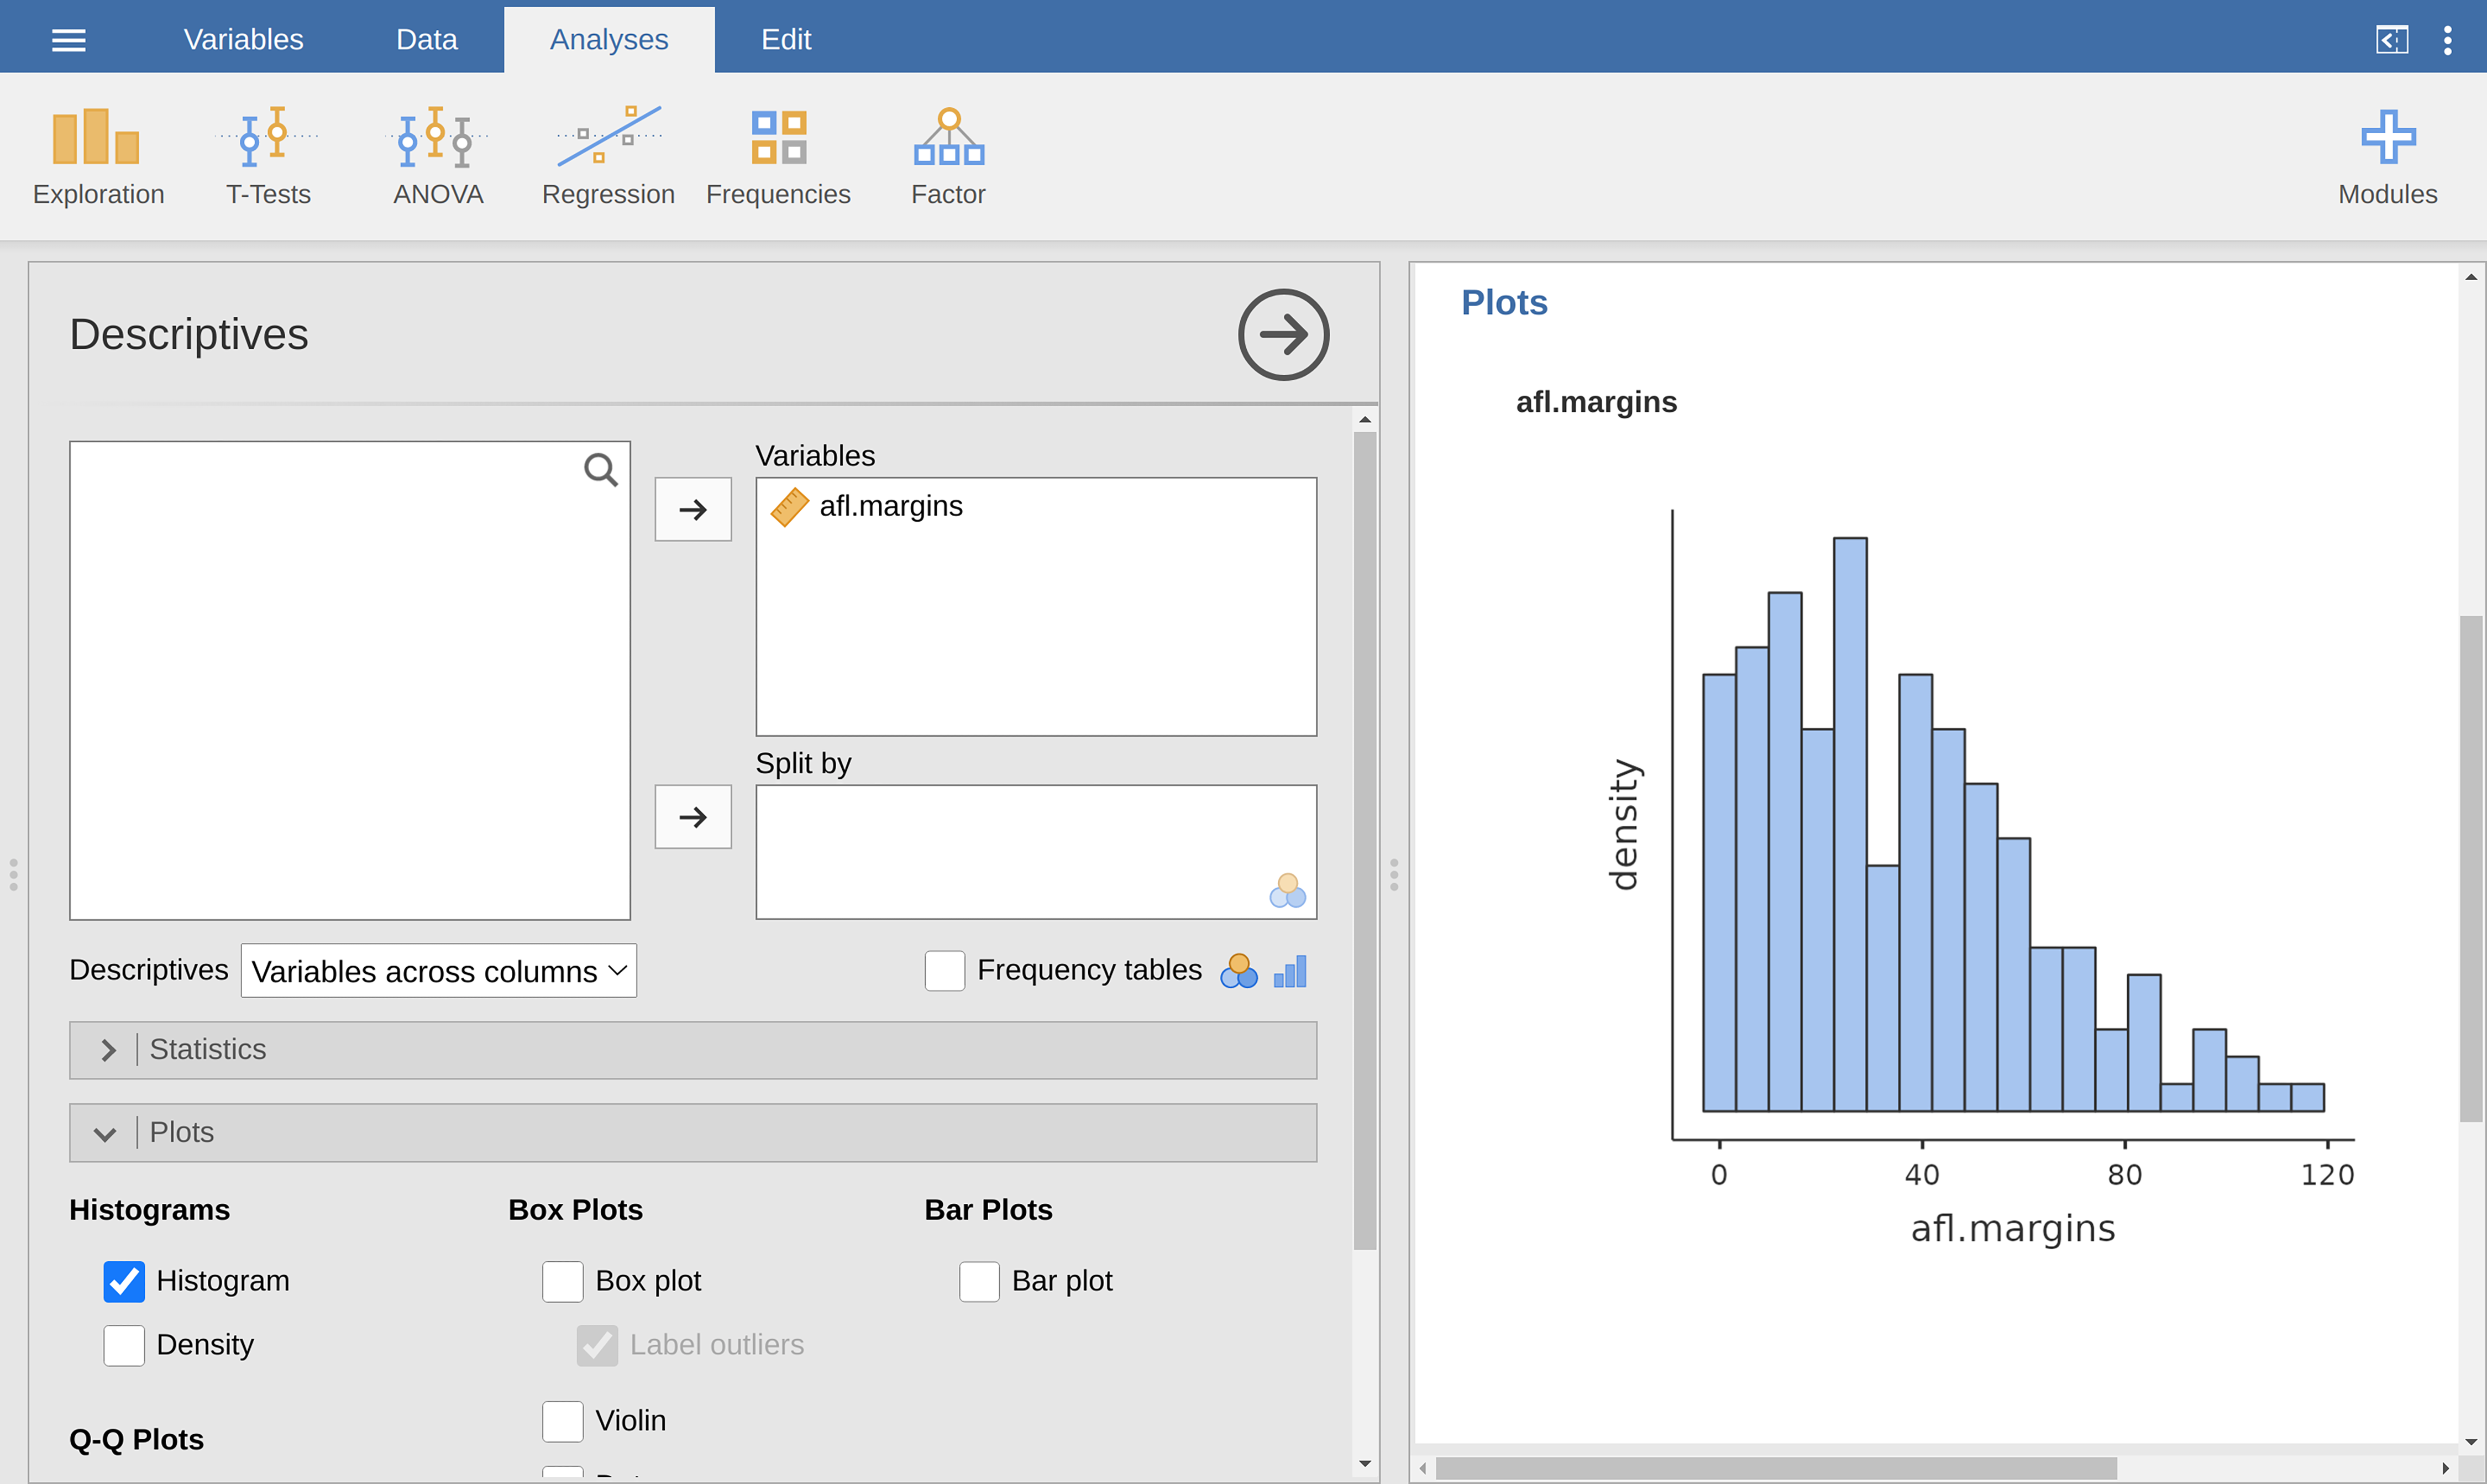Switch to the Analyses tab
Image resolution: width=2487 pixels, height=1484 pixels.
(609, 39)
